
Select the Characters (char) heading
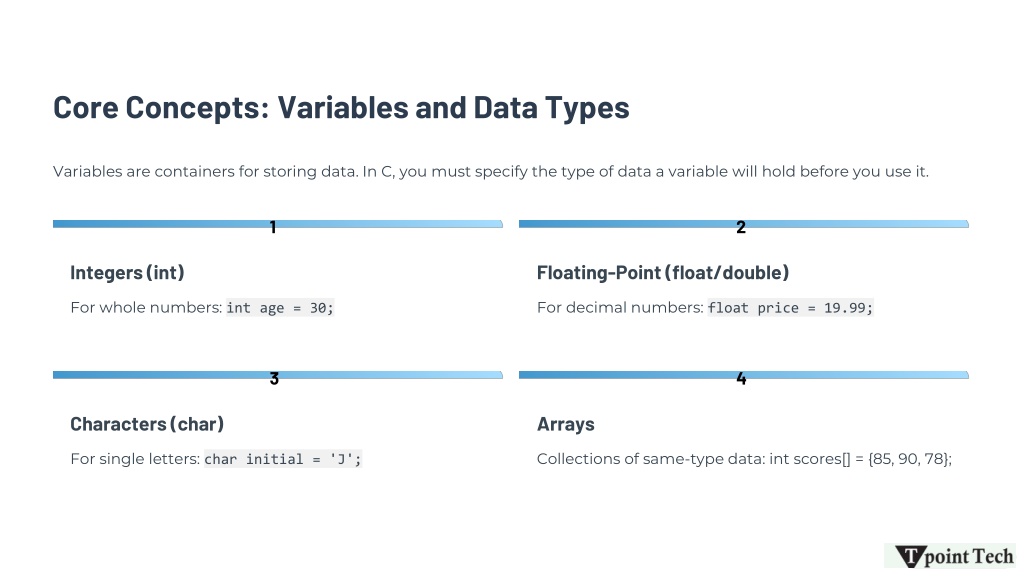point(147,424)
